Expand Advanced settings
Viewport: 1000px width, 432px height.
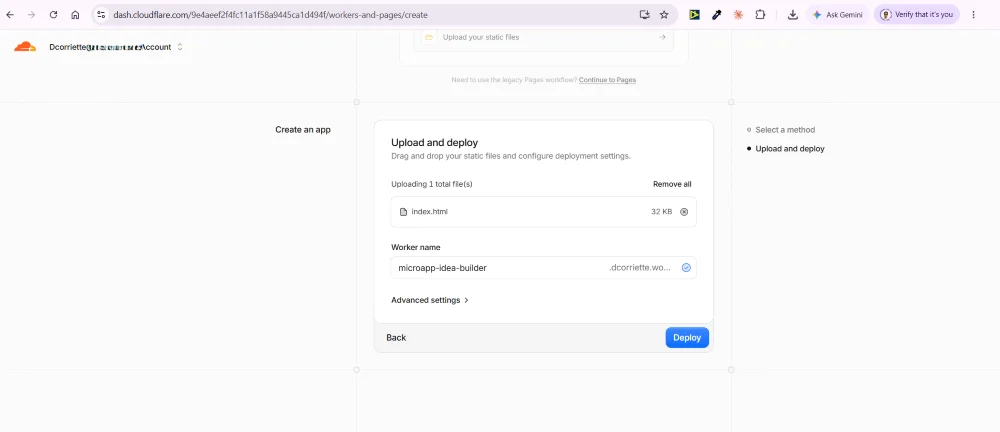(430, 300)
